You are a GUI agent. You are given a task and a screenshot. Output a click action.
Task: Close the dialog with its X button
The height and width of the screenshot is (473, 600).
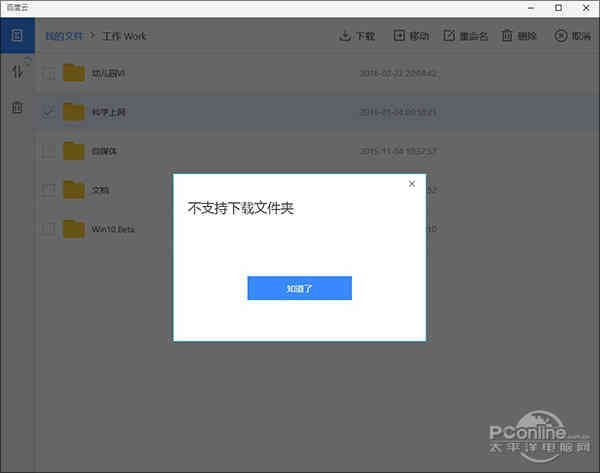point(412,184)
